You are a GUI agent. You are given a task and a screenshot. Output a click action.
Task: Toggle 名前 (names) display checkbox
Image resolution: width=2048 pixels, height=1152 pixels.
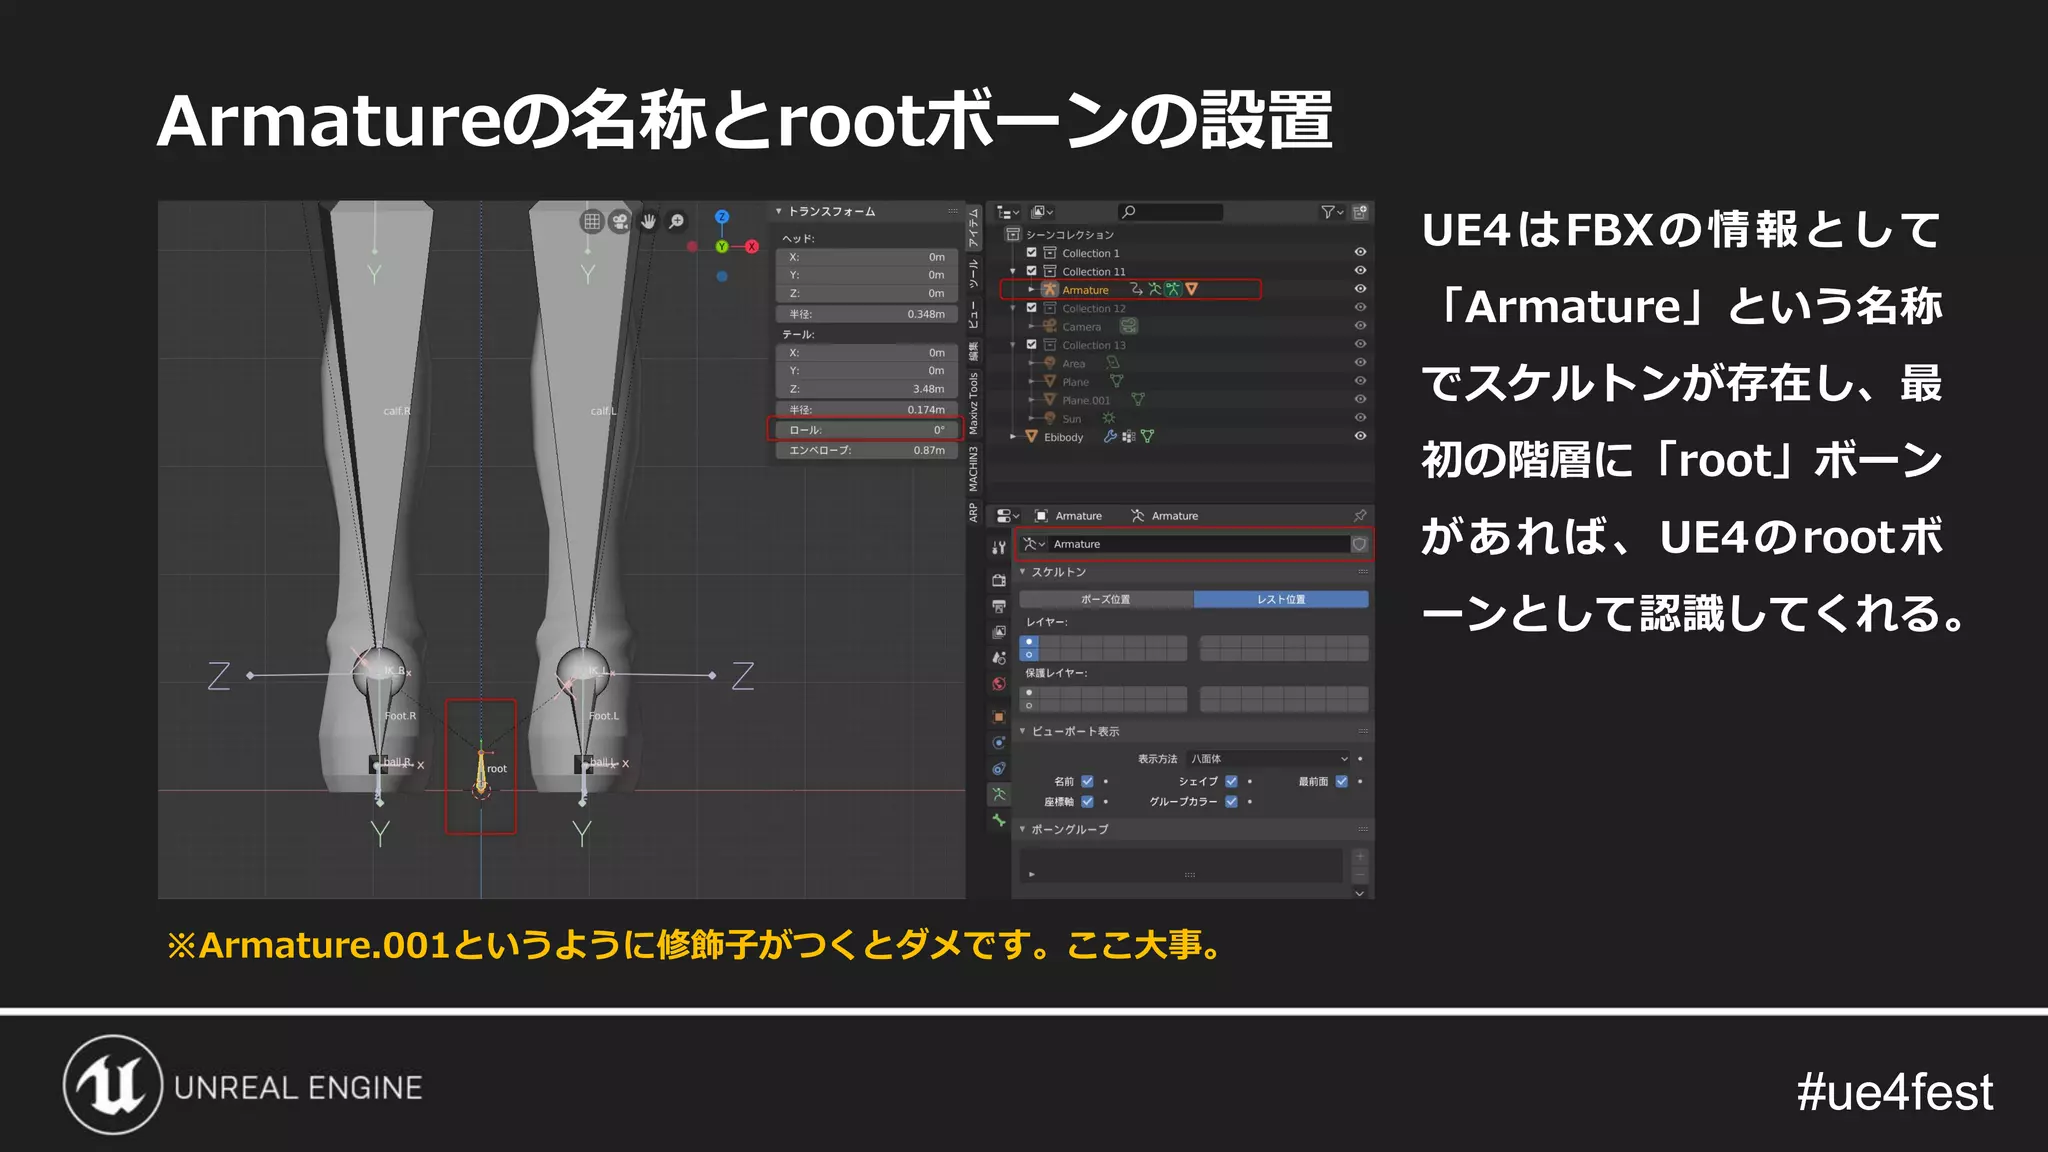click(1087, 782)
